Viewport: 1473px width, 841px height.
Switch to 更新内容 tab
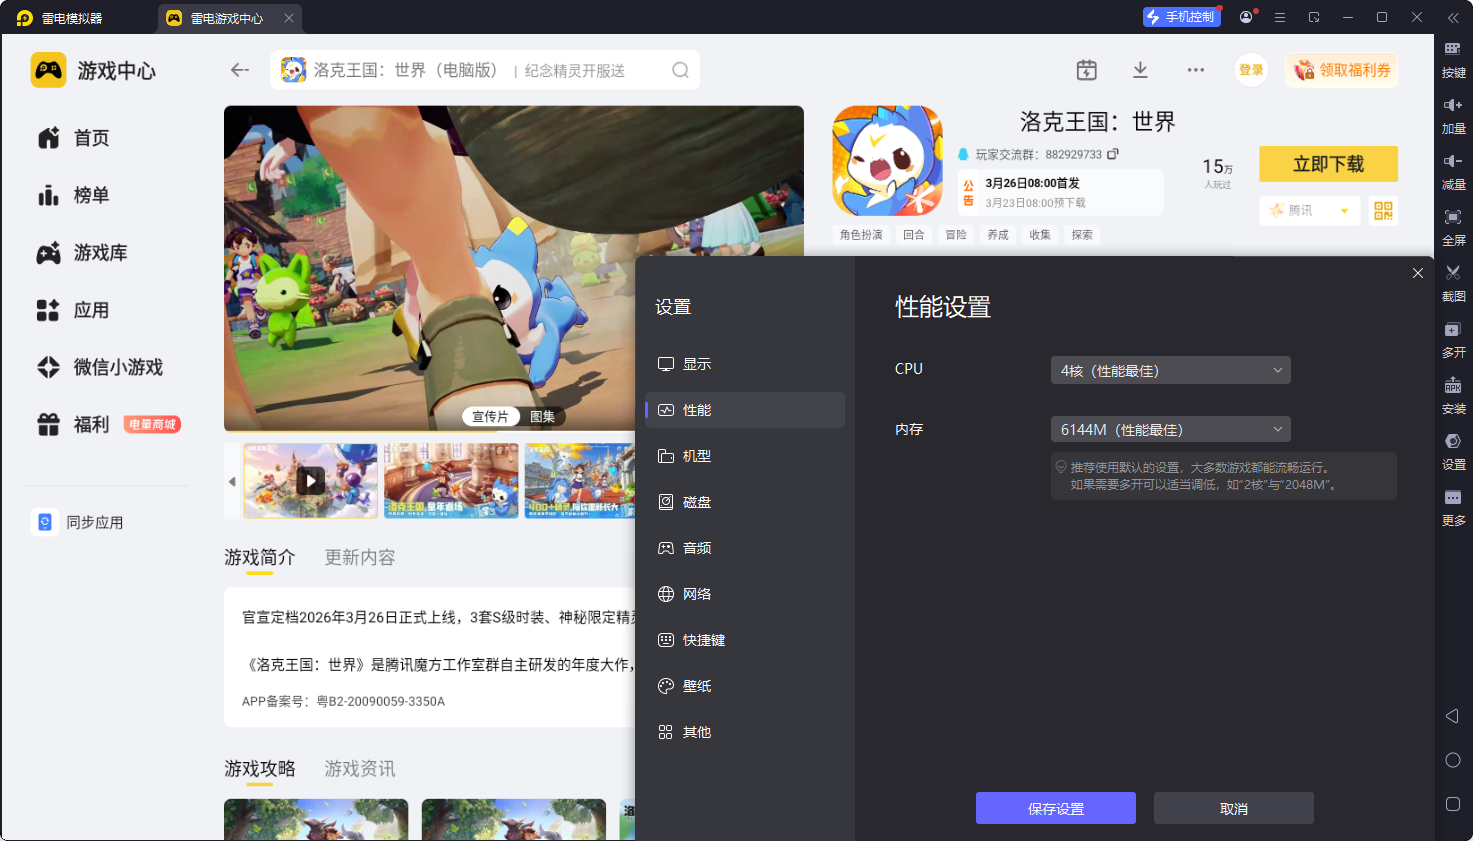359,557
